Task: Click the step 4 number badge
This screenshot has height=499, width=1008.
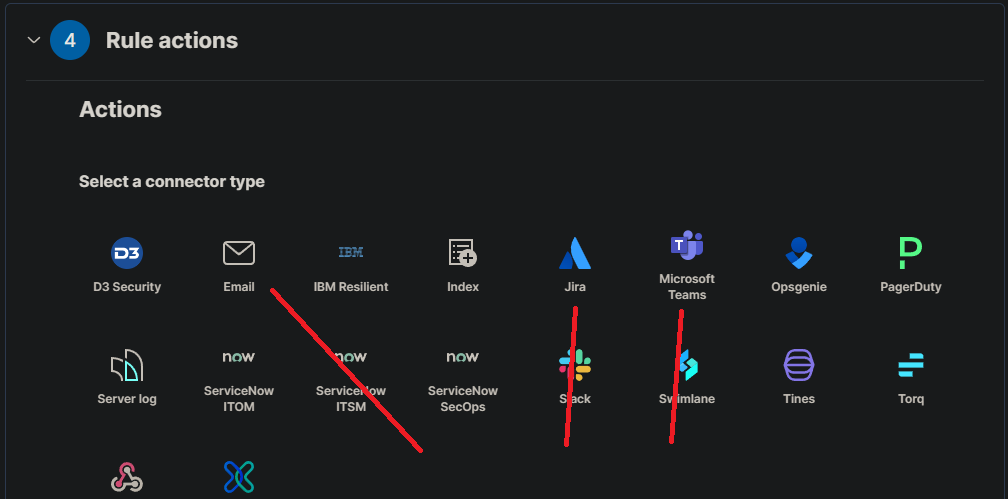Action: click(70, 41)
